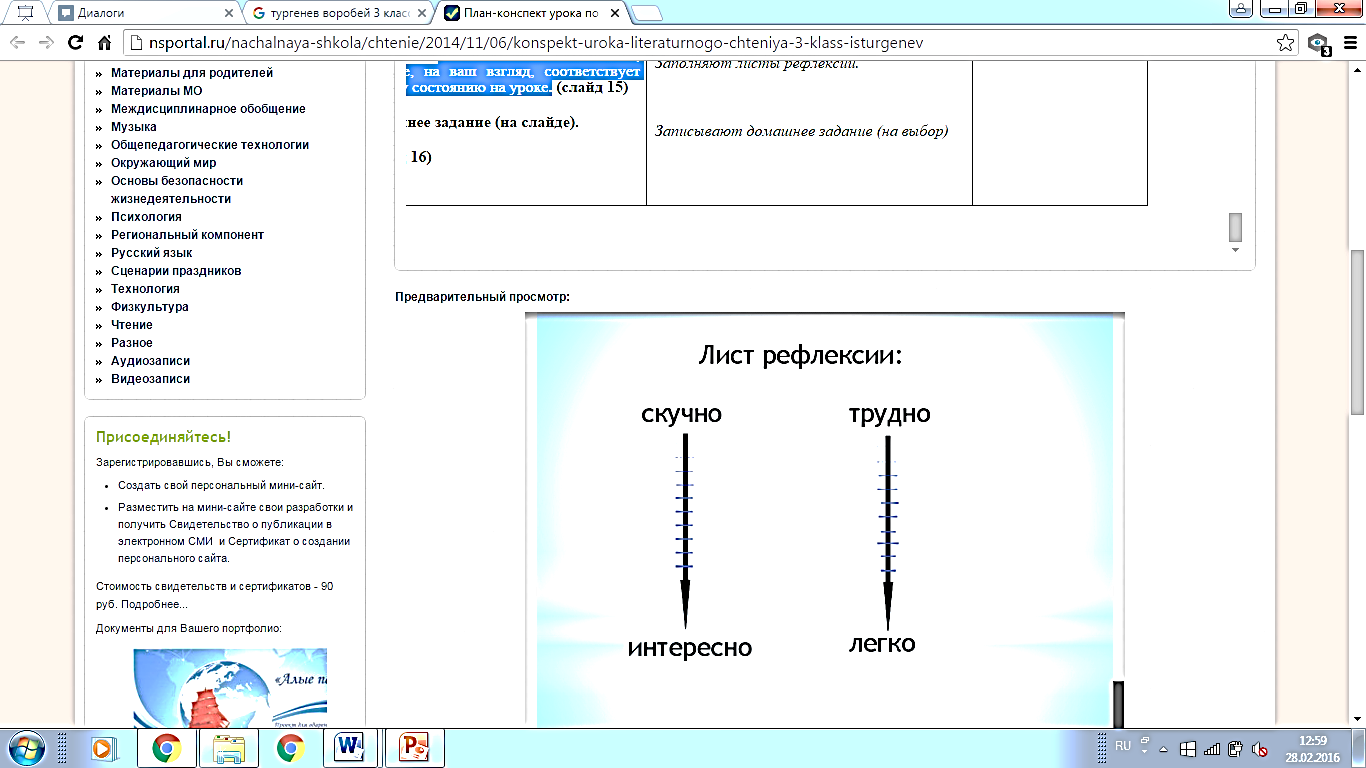Click text 'Записывают домашнее задание (на выбор)'
1366x768 pixels.
coord(801,131)
